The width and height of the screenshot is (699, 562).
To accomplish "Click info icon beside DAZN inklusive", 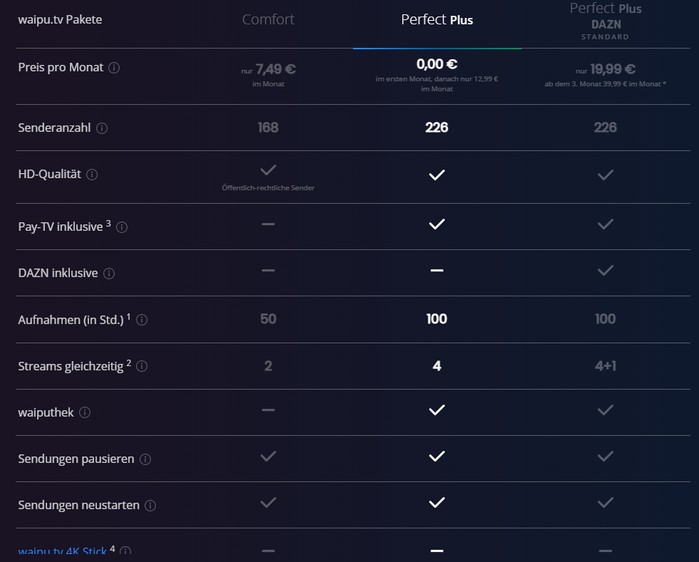I will 109,273.
